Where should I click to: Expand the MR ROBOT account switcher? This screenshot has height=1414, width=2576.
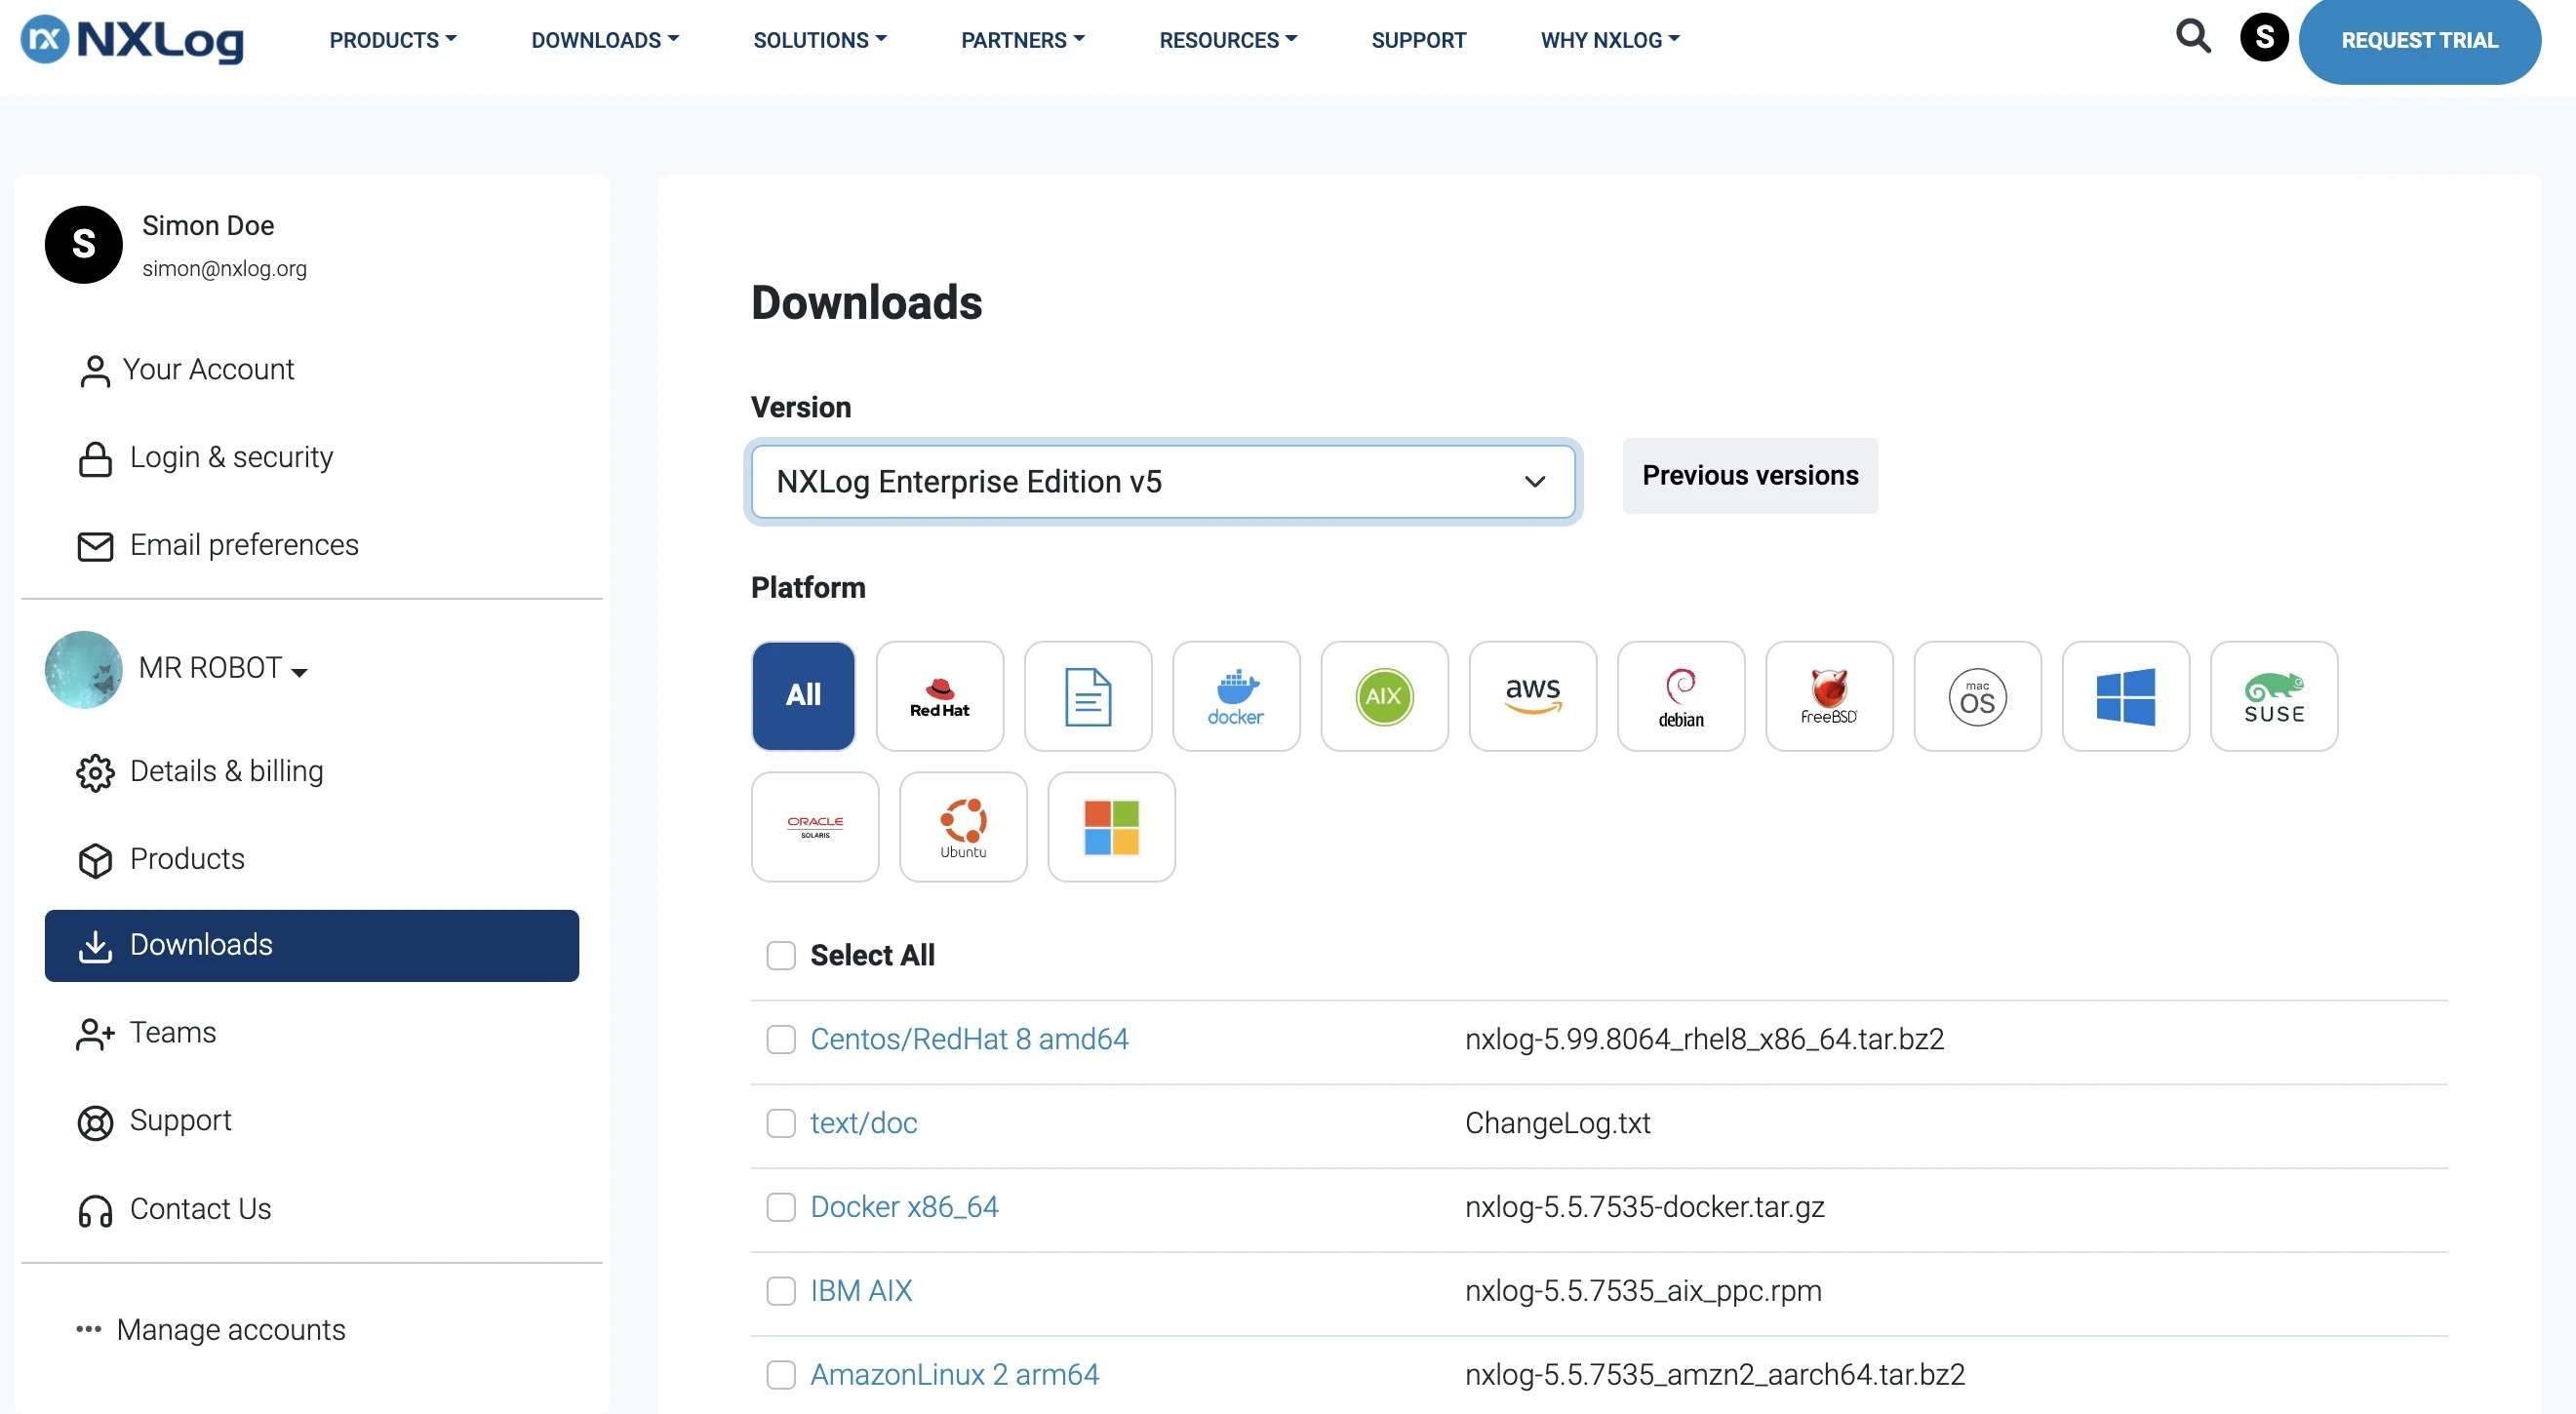pos(223,668)
